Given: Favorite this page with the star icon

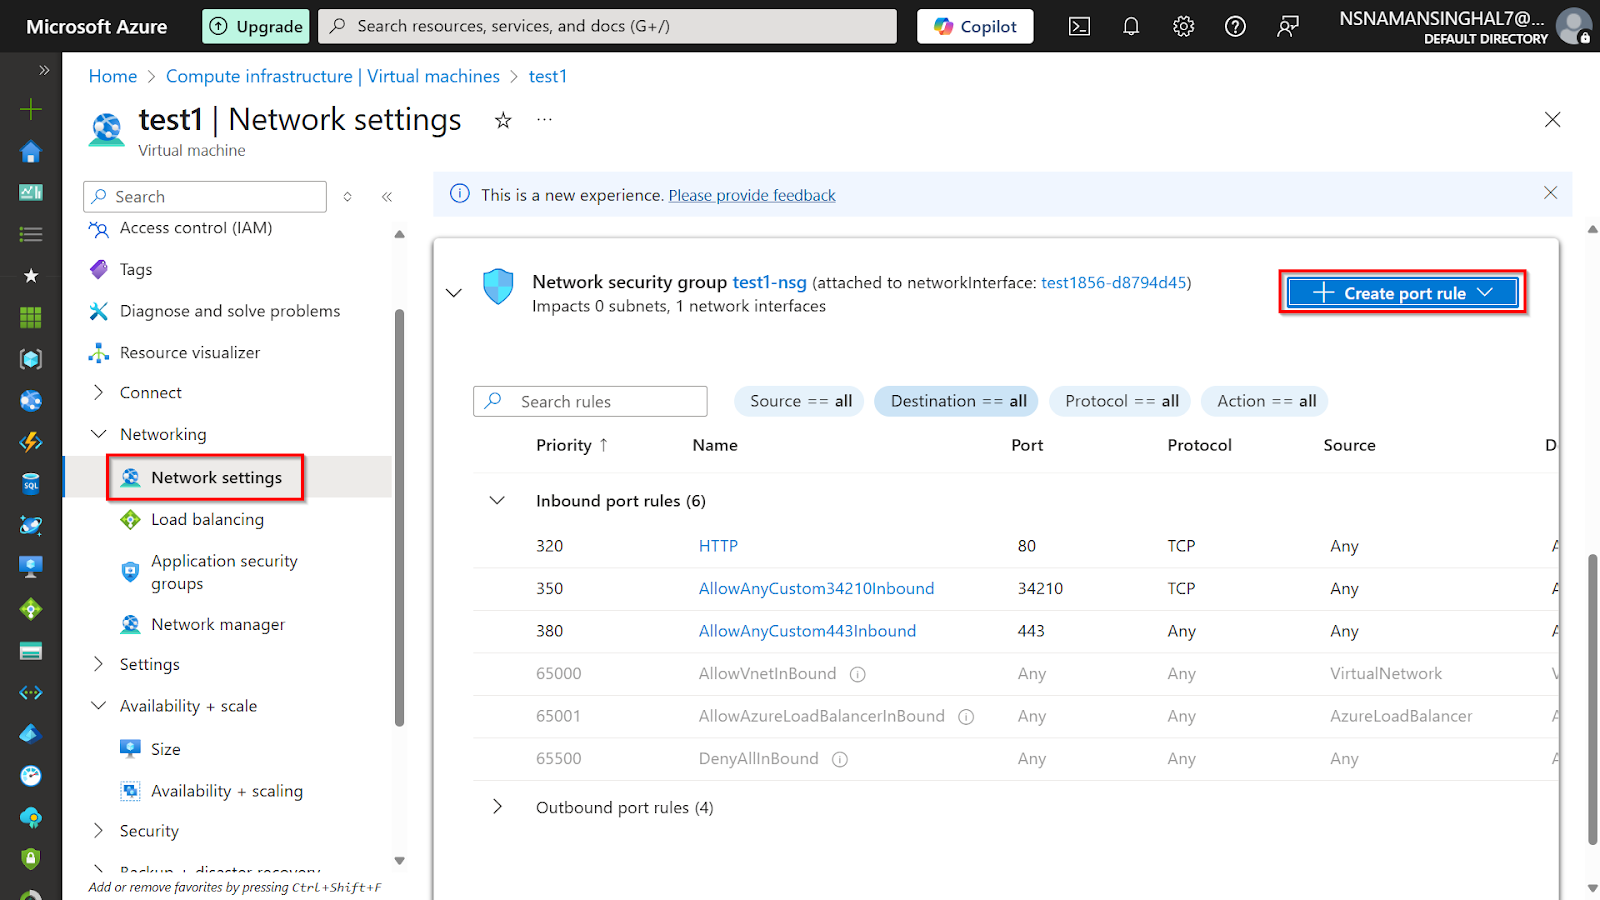Looking at the screenshot, I should click(x=503, y=121).
